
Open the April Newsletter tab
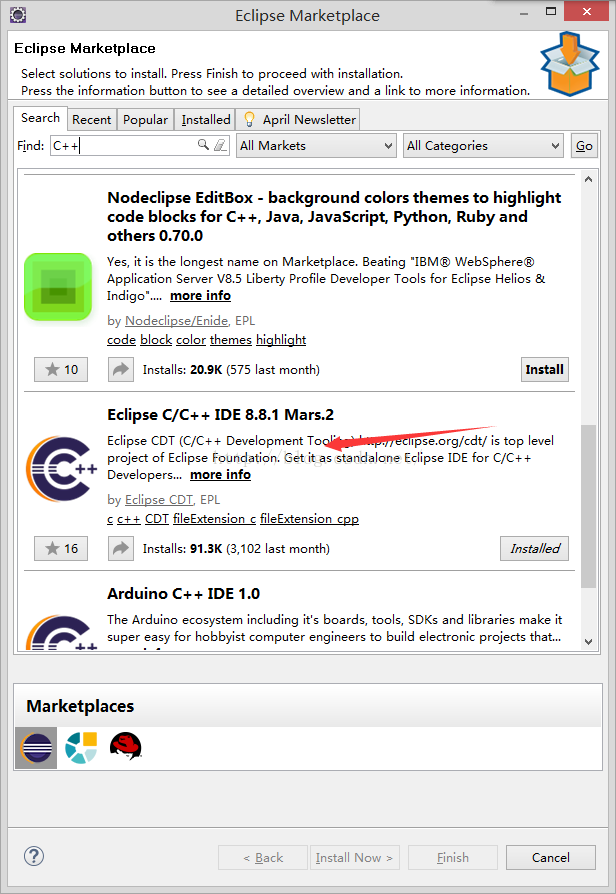(298, 120)
